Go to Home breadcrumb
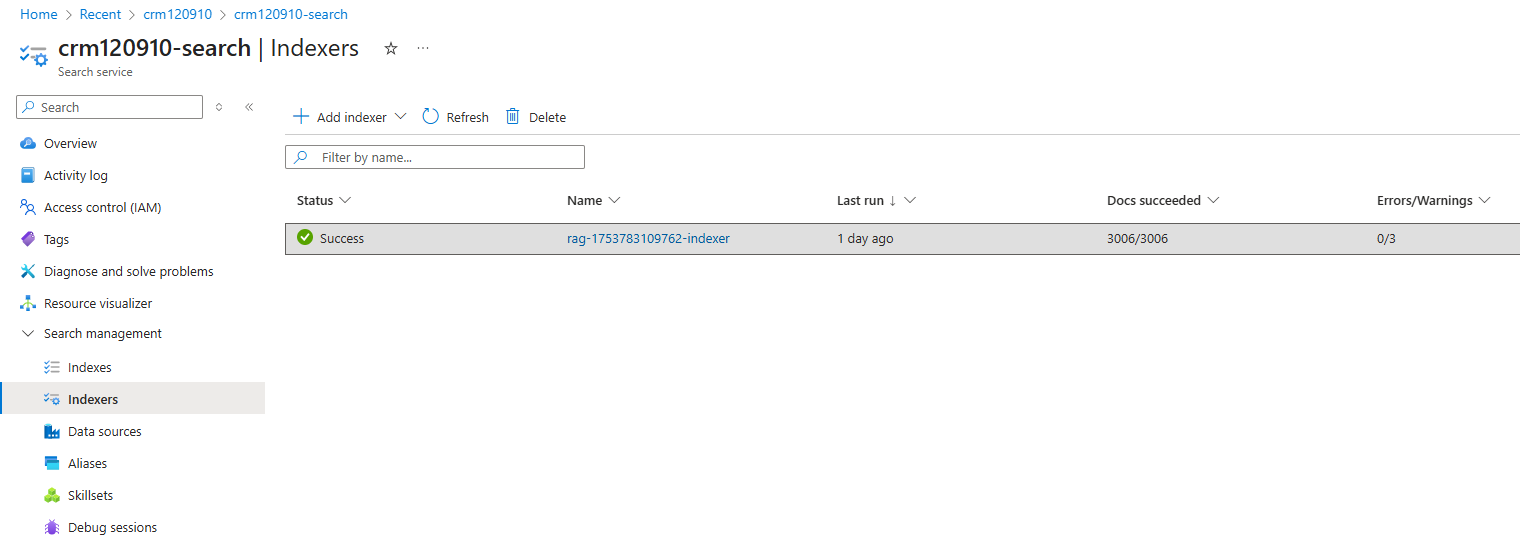 39,14
